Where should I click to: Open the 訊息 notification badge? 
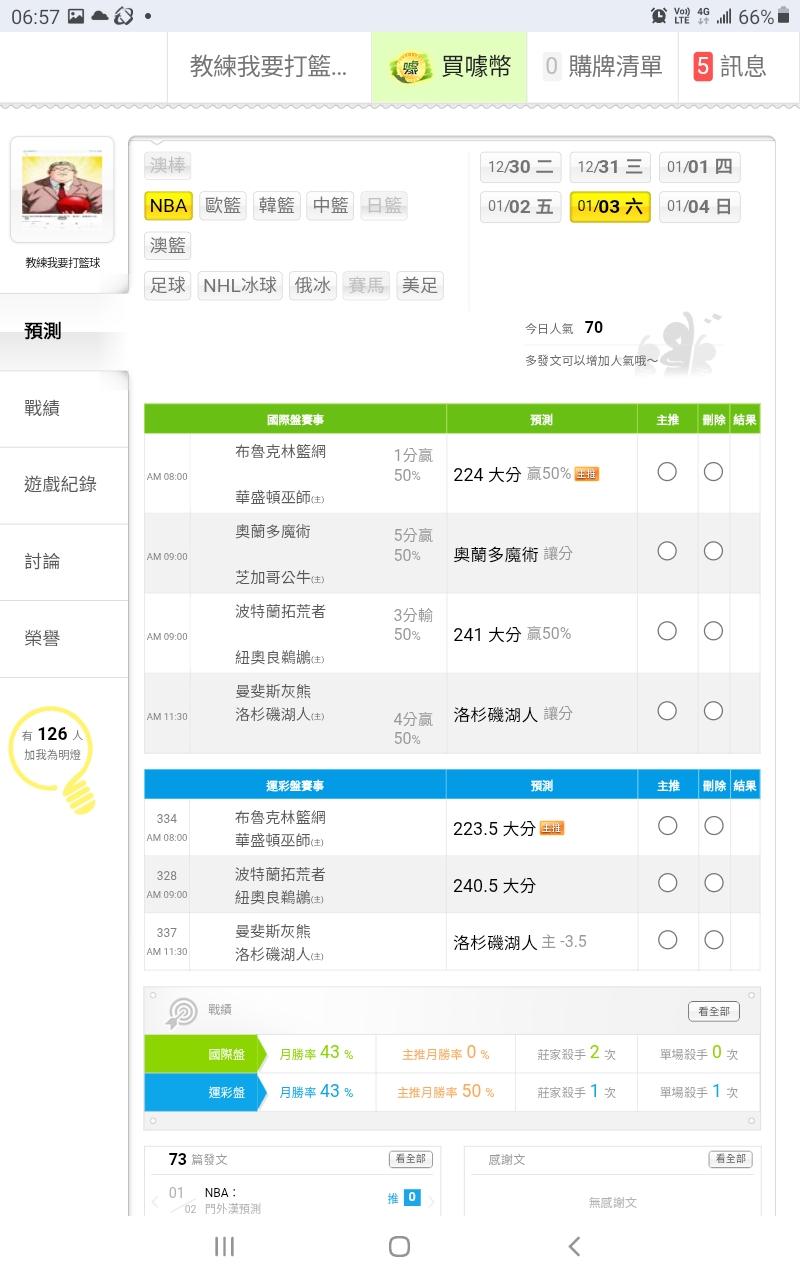(x=703, y=67)
